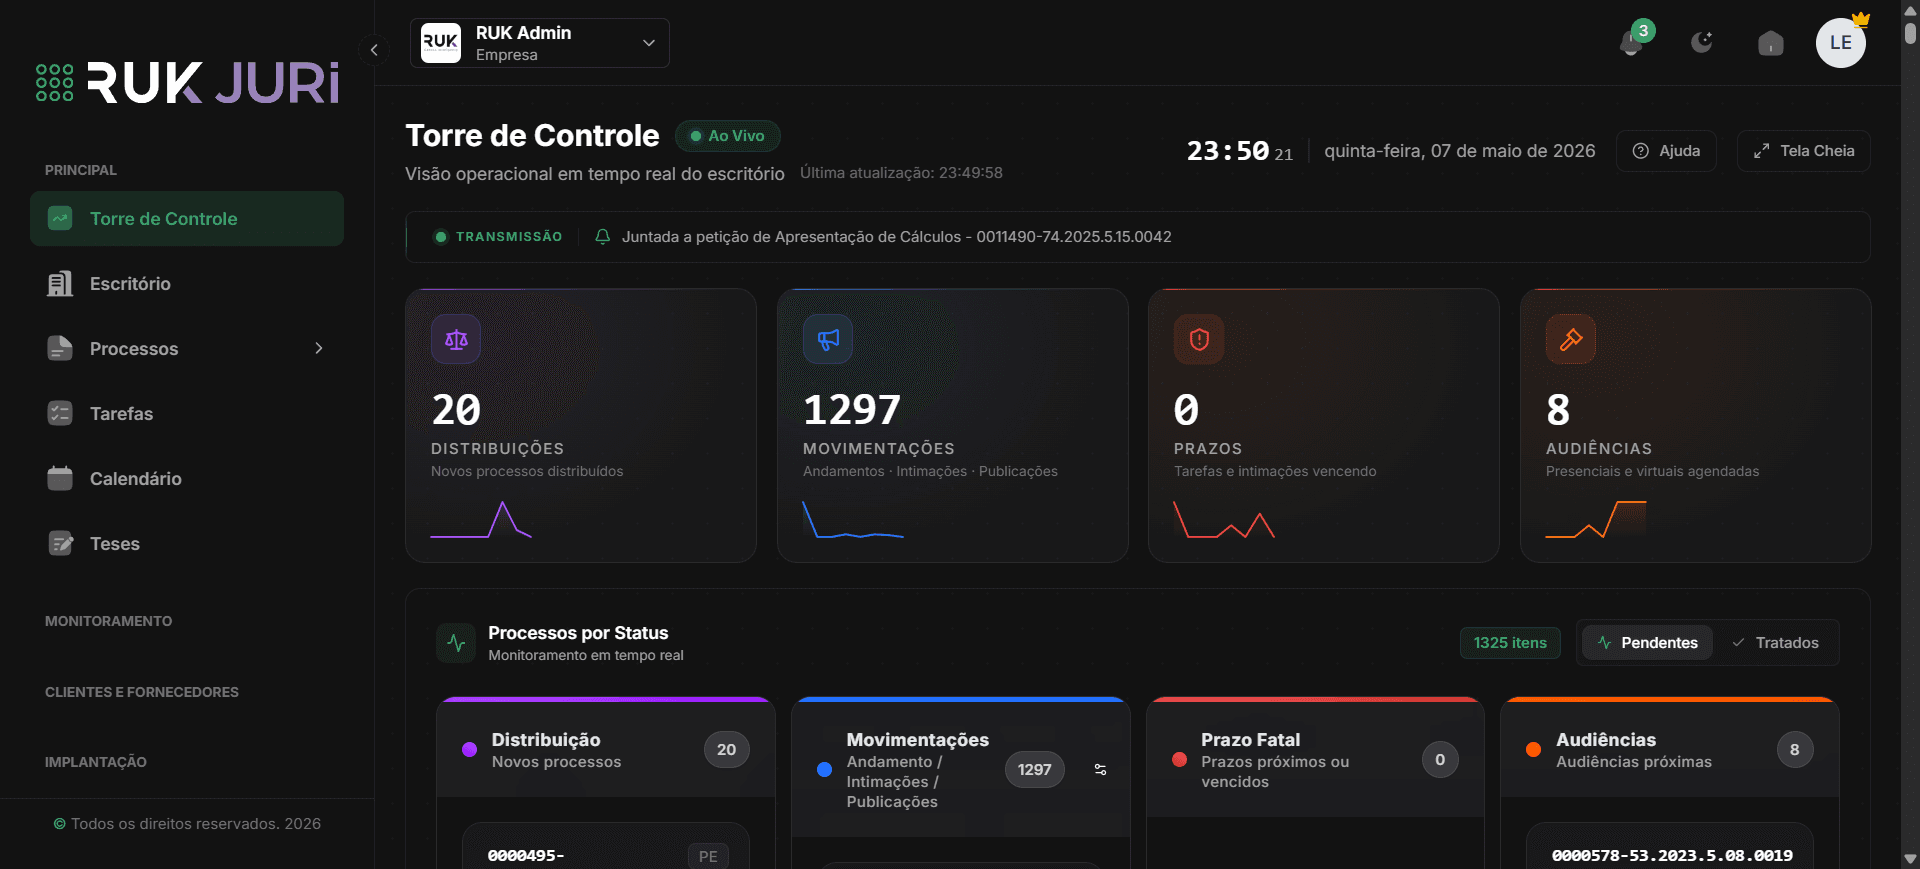Click the Movimentações sparkline chart

click(853, 520)
